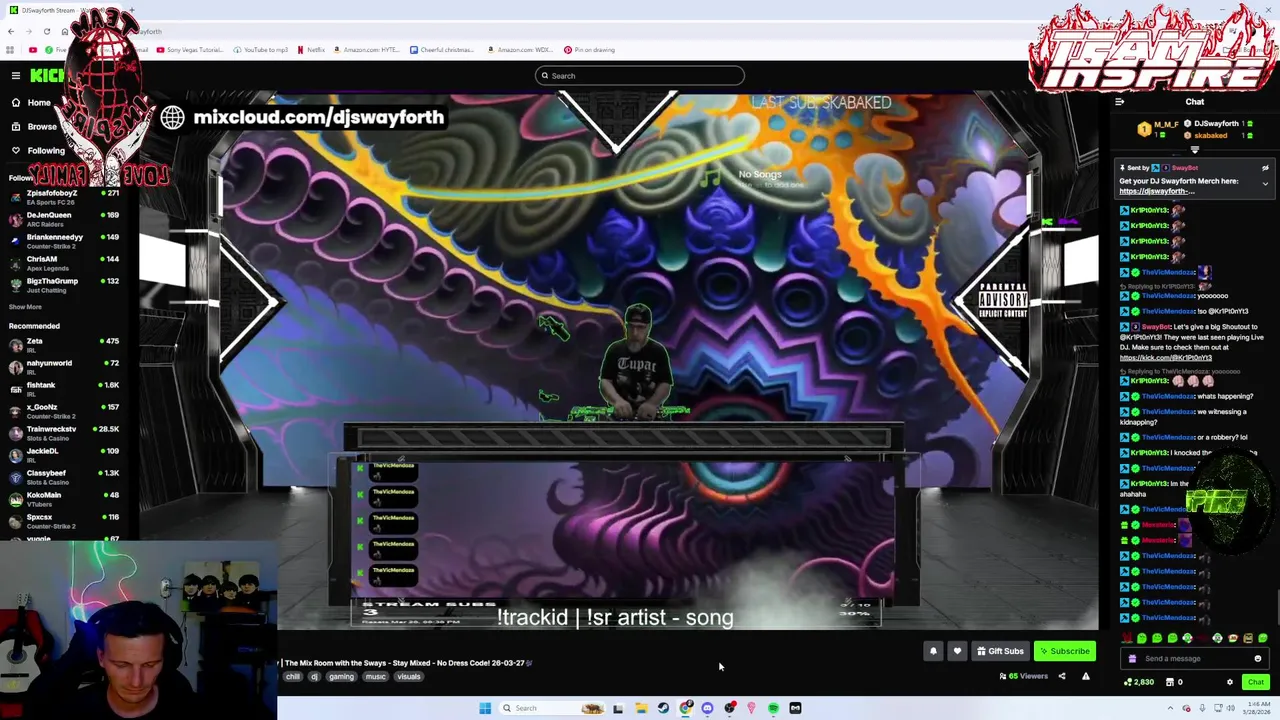The image size is (1280, 720).
Task: Unpin the SwayBot pinned message
Action: click(1265, 168)
